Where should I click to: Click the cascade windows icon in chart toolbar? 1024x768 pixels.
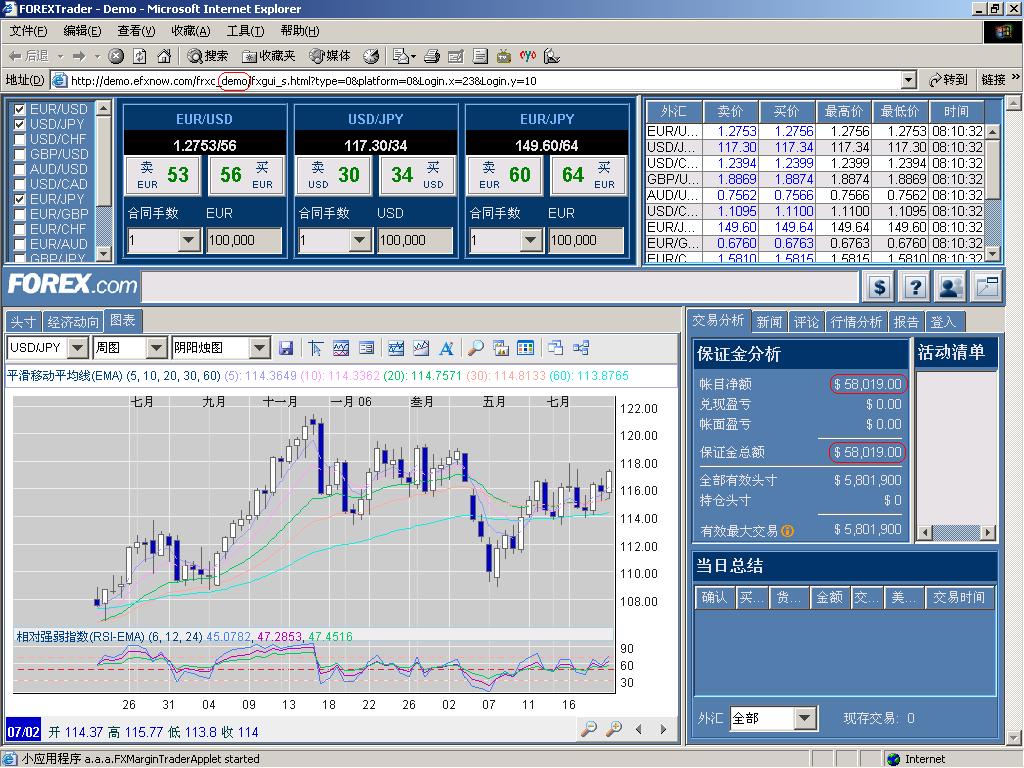[556, 348]
